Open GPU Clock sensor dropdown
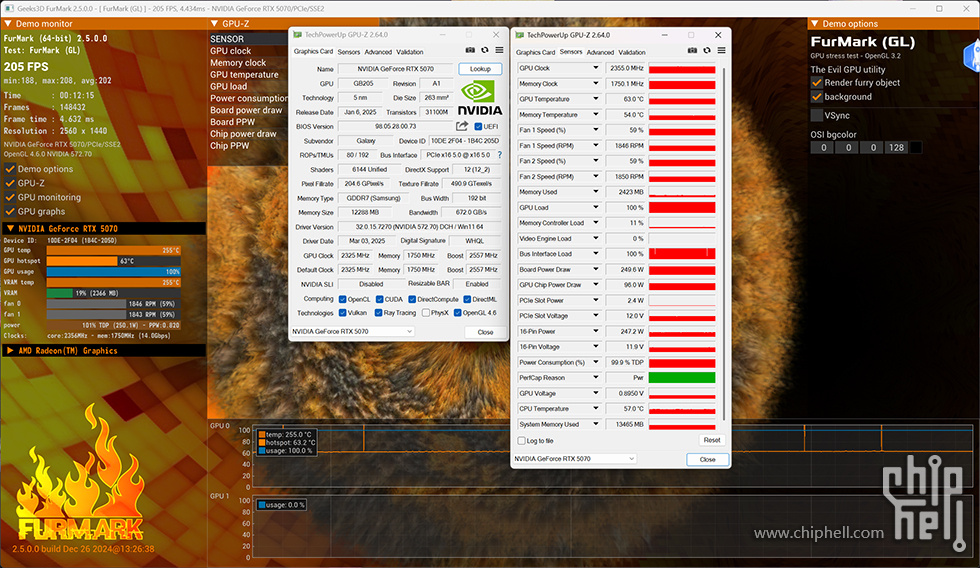Screen dimensions: 980x568 click(596, 68)
